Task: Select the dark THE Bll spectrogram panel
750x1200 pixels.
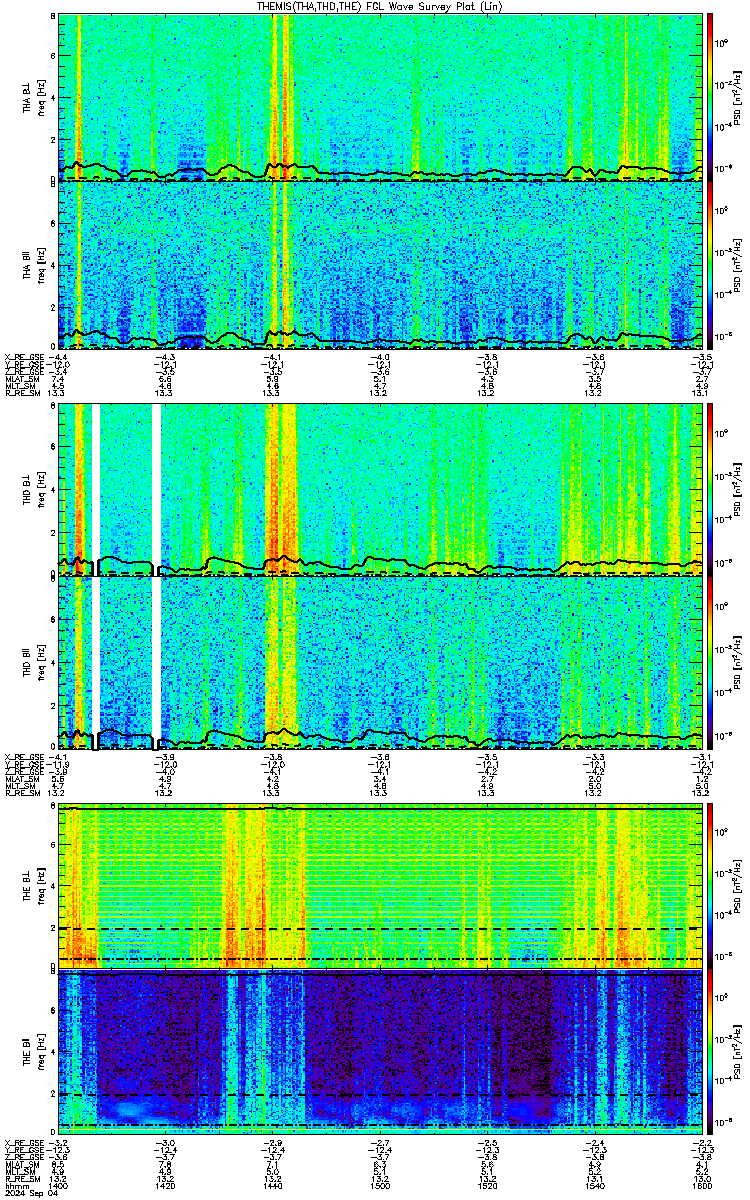Action: [x=381, y=1054]
